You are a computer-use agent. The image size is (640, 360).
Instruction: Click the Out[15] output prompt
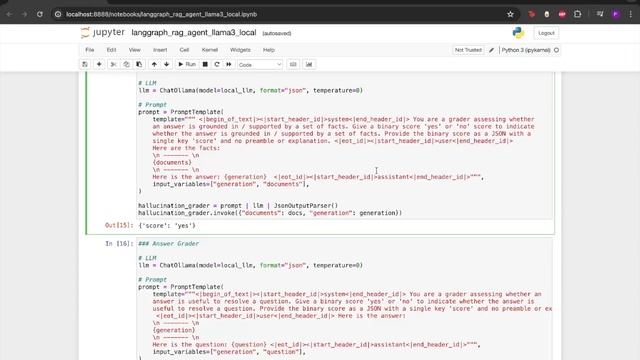(119, 225)
